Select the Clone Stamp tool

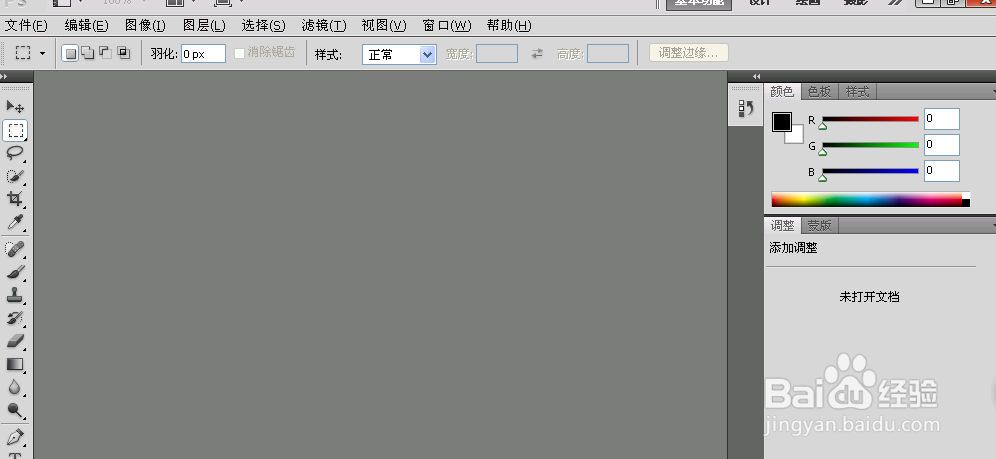pos(15,295)
